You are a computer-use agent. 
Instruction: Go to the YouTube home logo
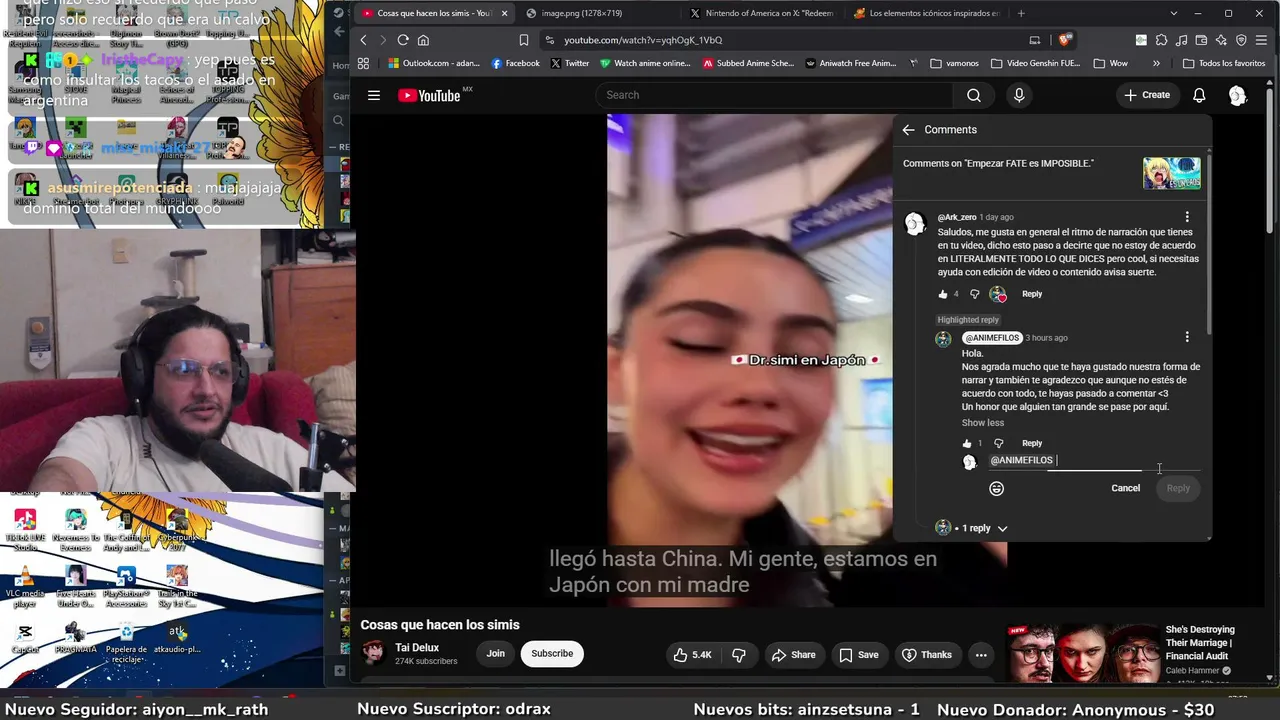pyautogui.click(x=430, y=95)
